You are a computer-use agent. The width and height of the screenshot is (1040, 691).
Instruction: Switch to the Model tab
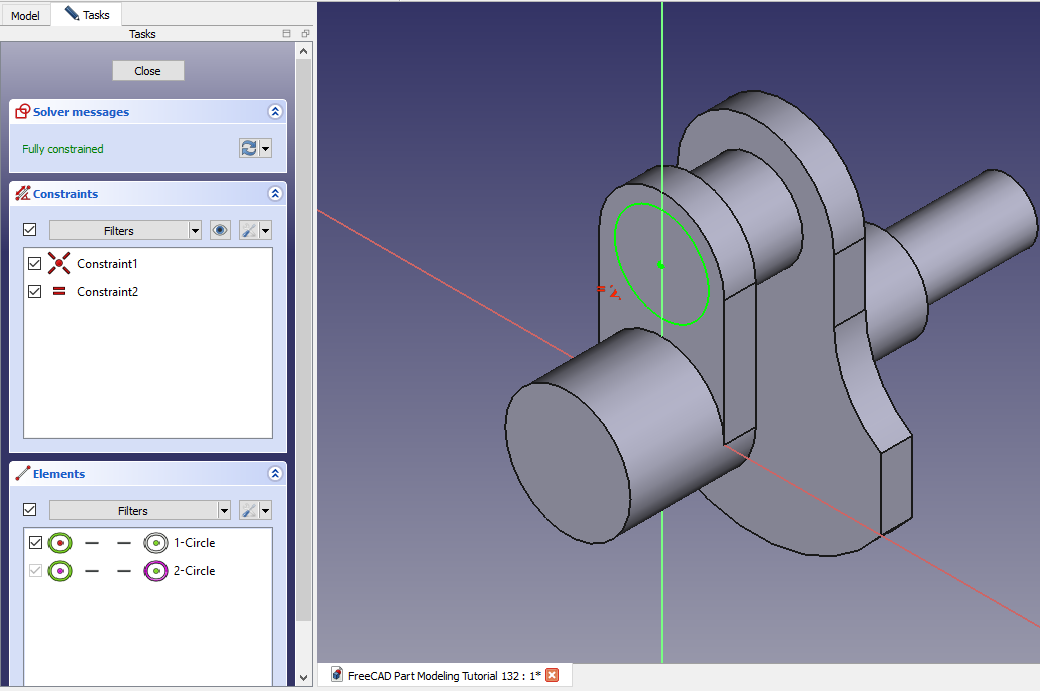[25, 15]
